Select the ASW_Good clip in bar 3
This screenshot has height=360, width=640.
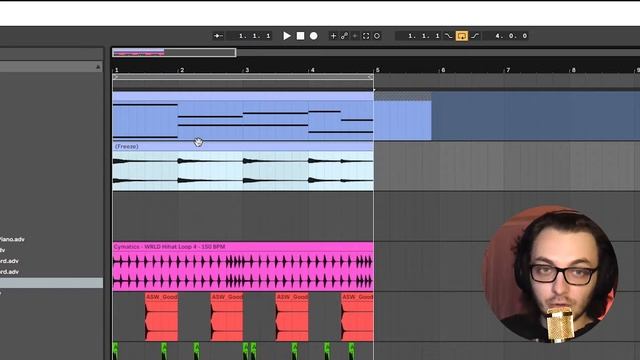pos(292,317)
